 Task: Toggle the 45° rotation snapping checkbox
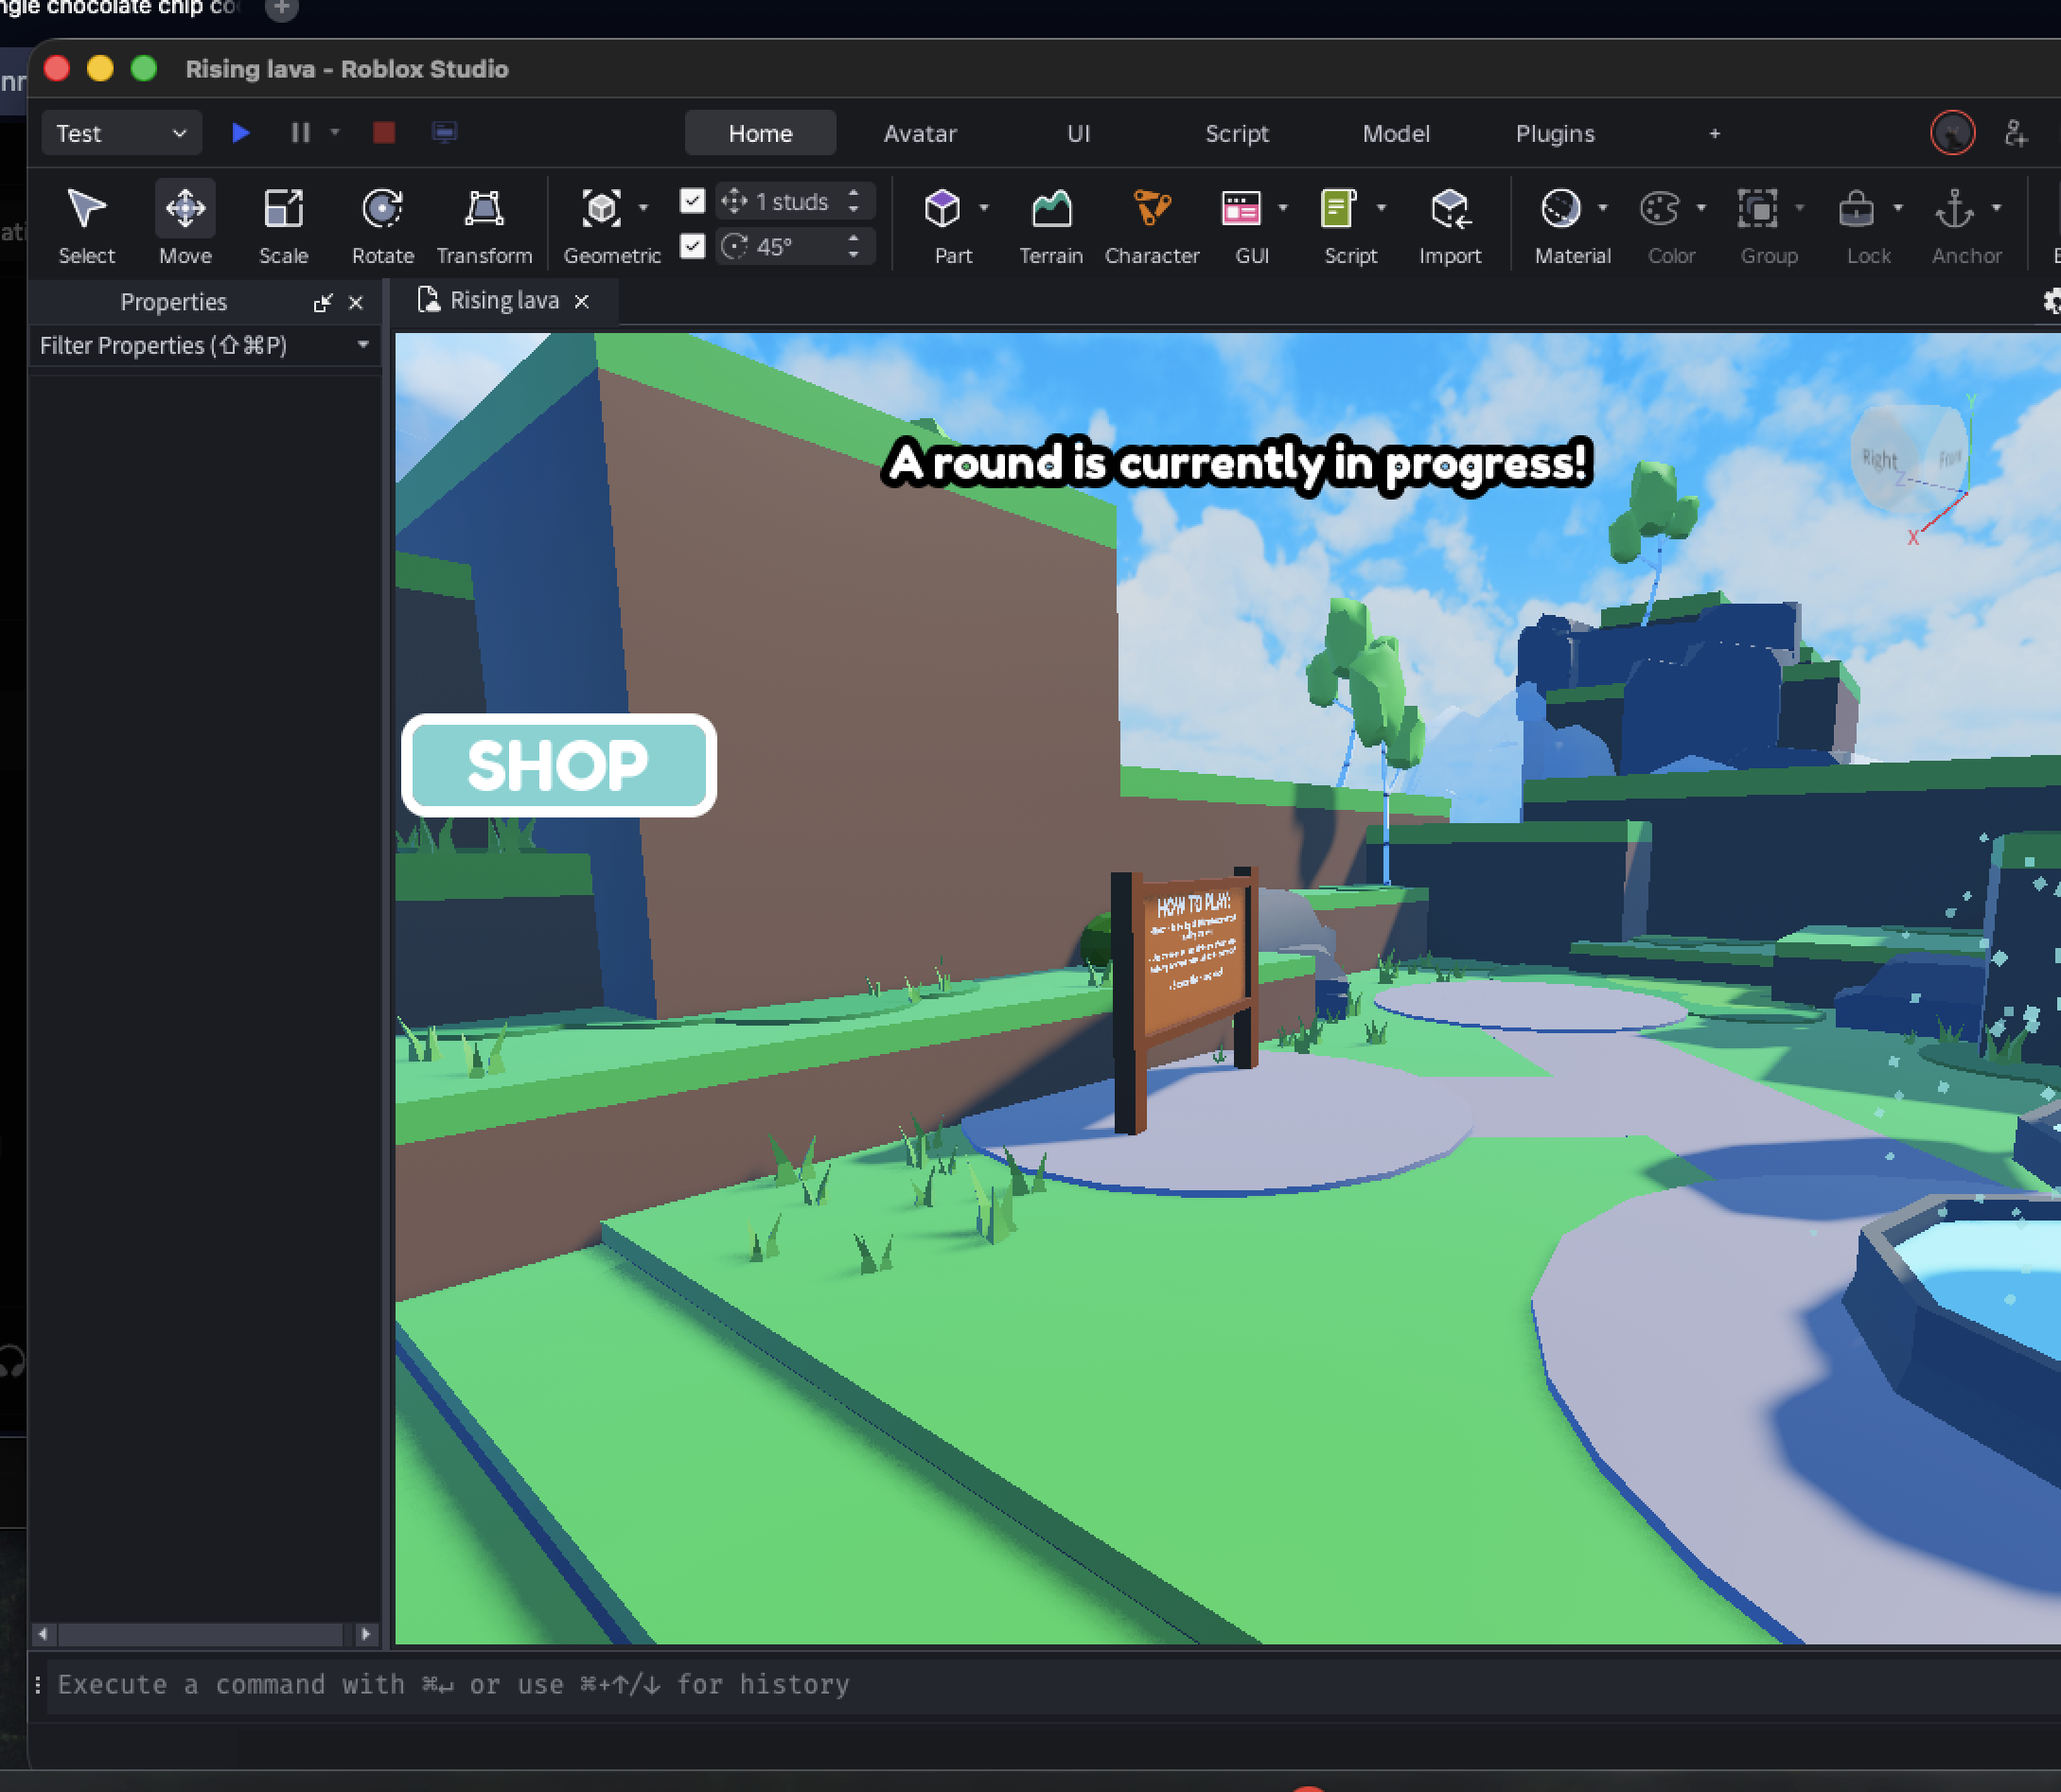tap(692, 246)
